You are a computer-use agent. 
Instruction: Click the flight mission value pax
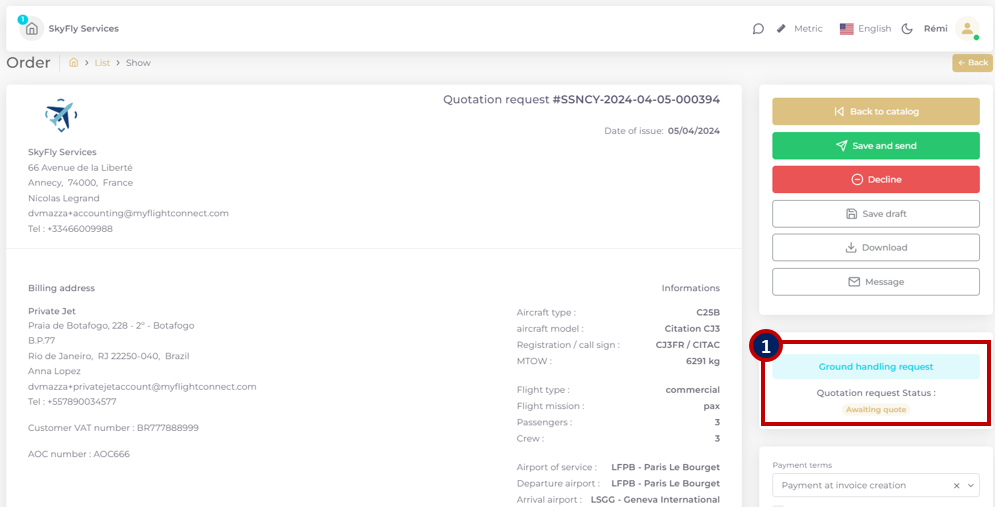[x=712, y=406]
